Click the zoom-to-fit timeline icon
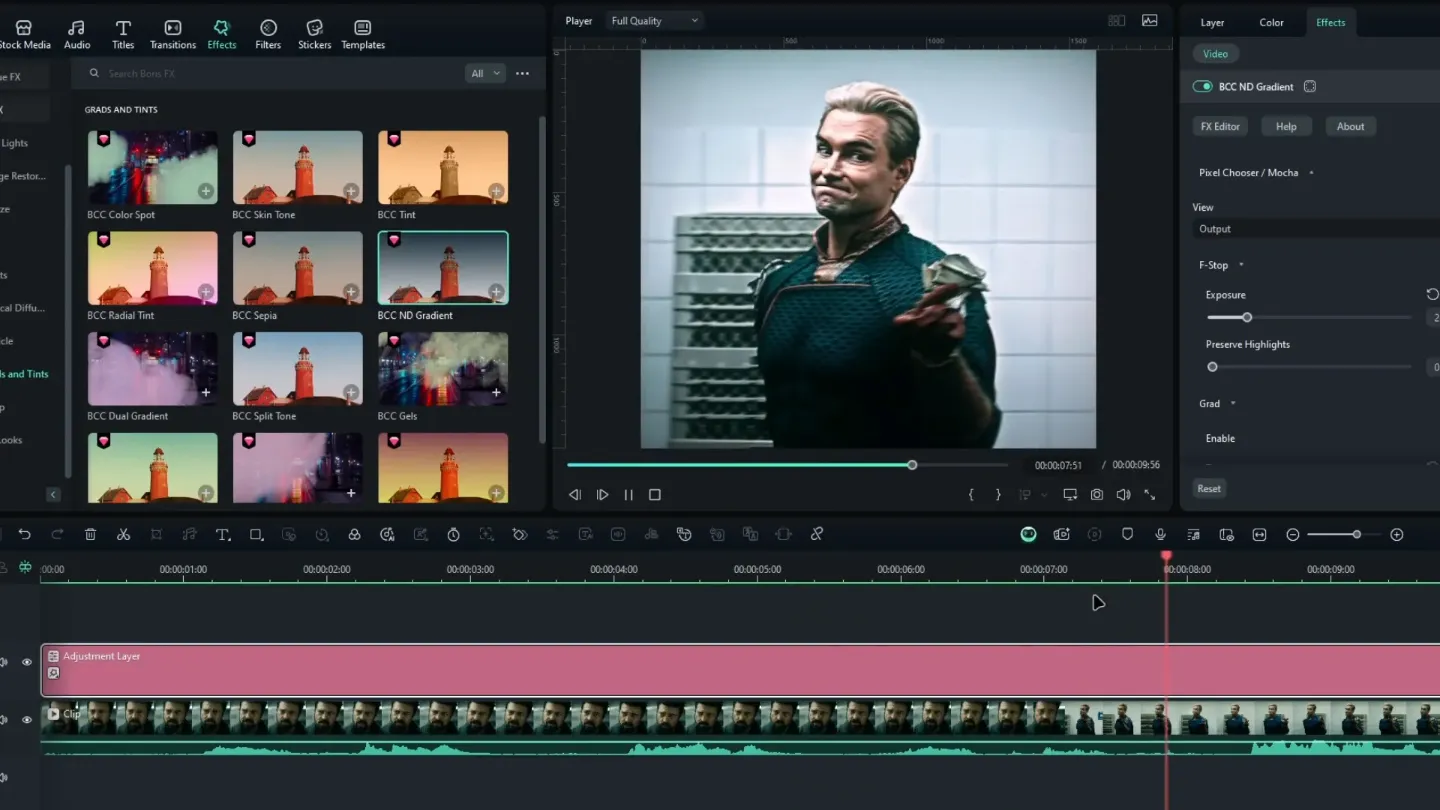This screenshot has height=810, width=1440. click(x=1259, y=535)
